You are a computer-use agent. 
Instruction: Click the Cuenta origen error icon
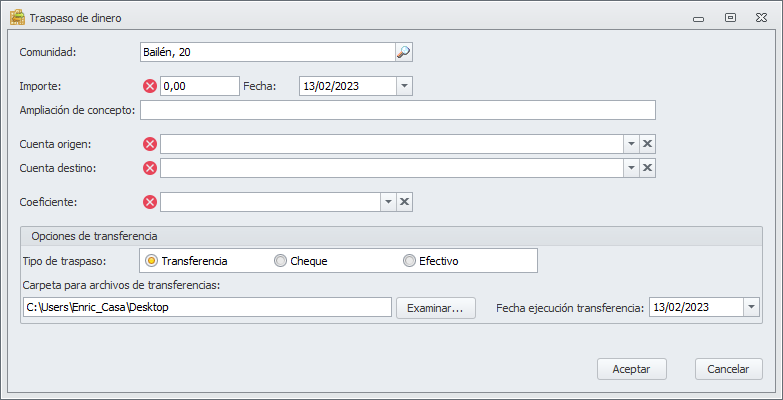pos(151,144)
